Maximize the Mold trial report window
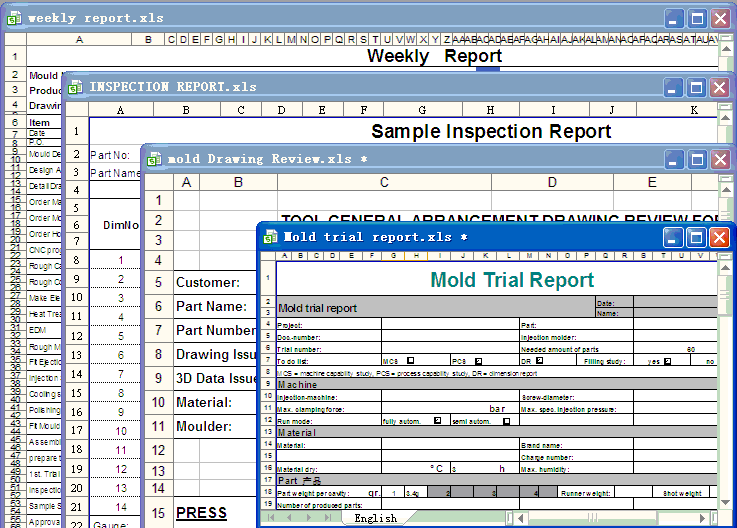Viewport: 737px width, 528px height. pos(697,237)
